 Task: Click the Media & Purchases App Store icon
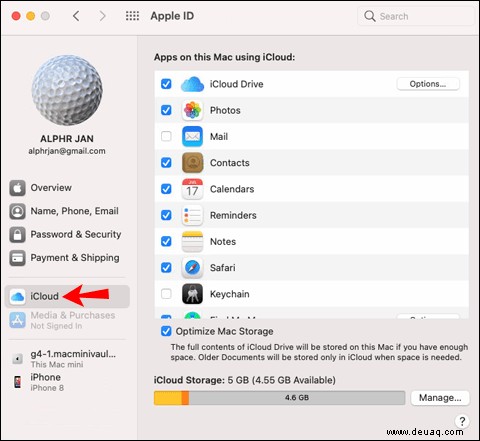17,320
